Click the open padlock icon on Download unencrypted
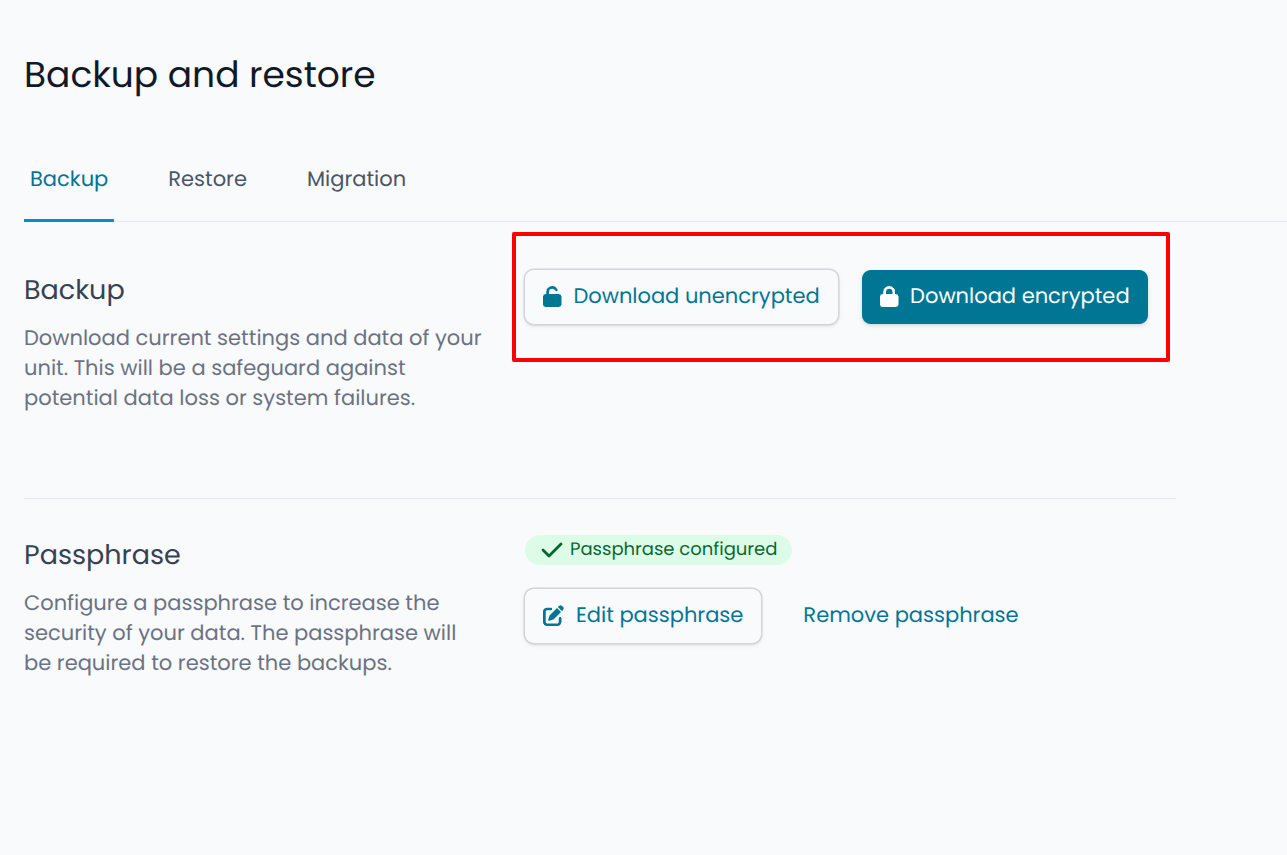Viewport: 1287px width, 855px height. click(551, 297)
